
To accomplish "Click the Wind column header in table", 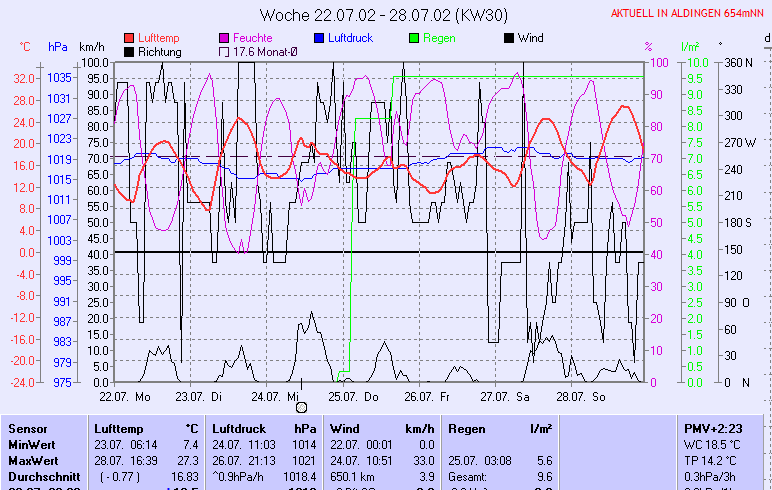I will click(343, 428).
